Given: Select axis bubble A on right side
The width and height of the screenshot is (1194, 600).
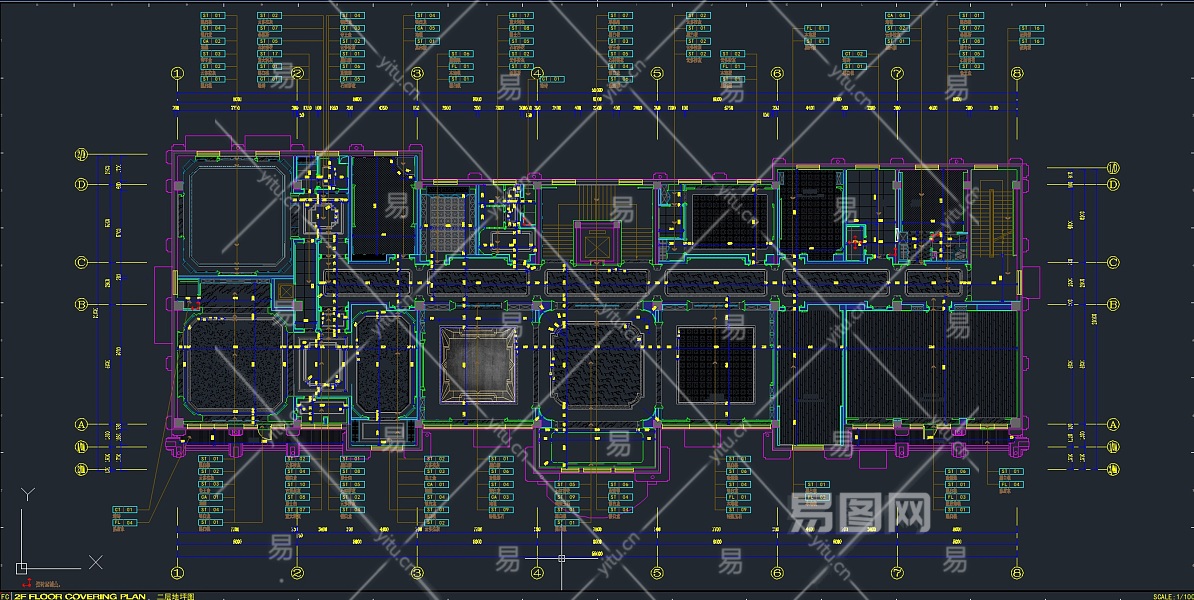Looking at the screenshot, I should click(1113, 425).
